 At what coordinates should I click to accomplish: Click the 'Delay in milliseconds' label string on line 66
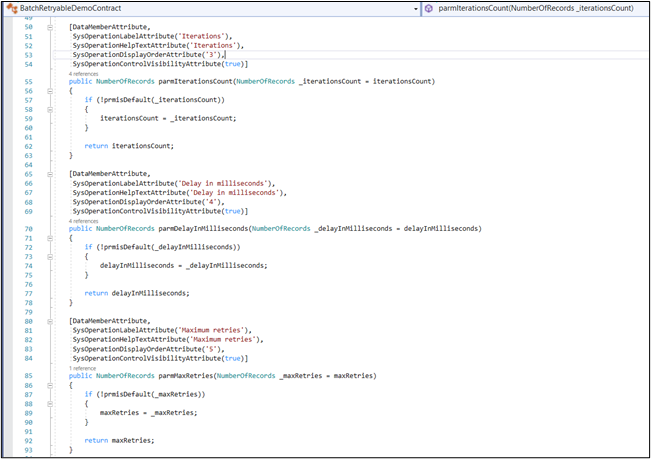(x=225, y=183)
